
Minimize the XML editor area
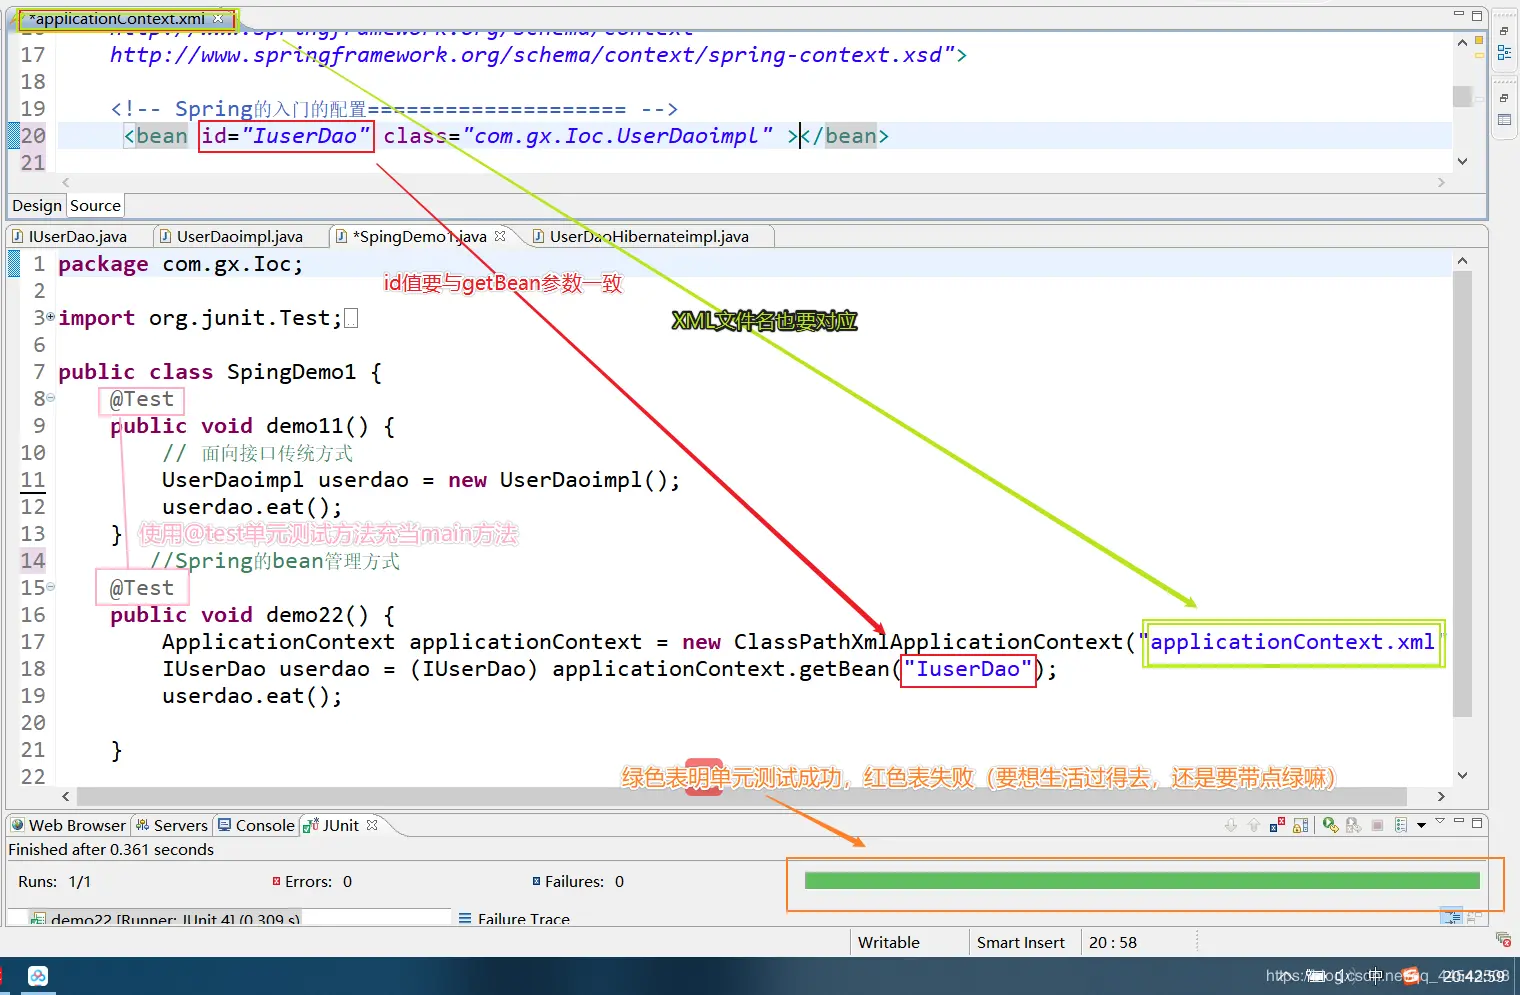(x=1459, y=14)
